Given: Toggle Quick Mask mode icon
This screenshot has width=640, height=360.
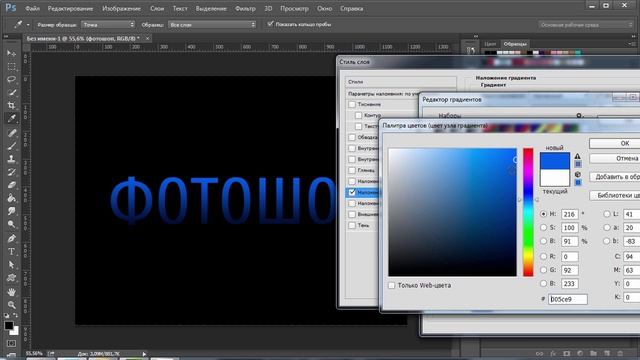Looking at the screenshot, I should 11,343.
